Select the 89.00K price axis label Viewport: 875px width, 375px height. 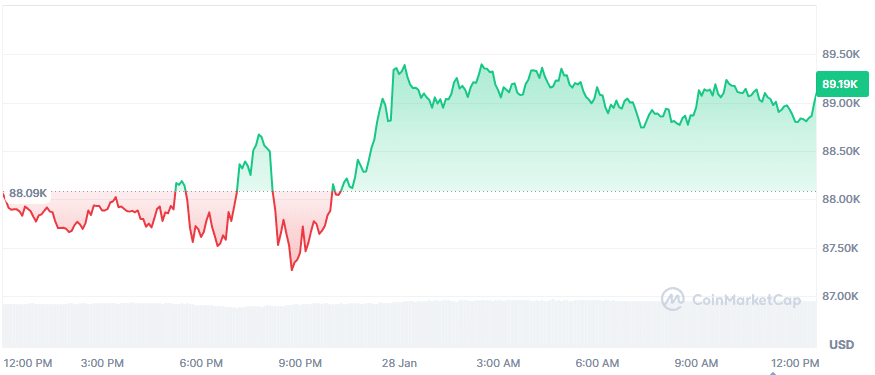841,103
